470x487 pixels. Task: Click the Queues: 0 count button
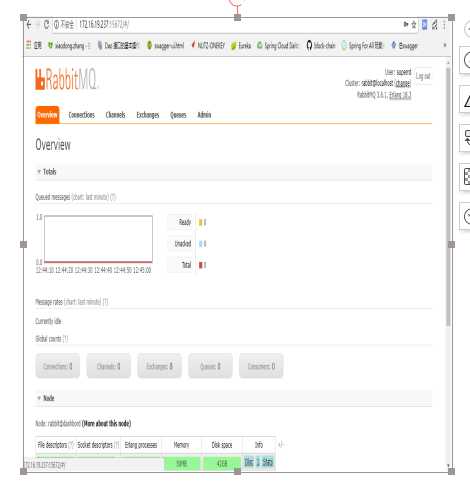(x=210, y=366)
